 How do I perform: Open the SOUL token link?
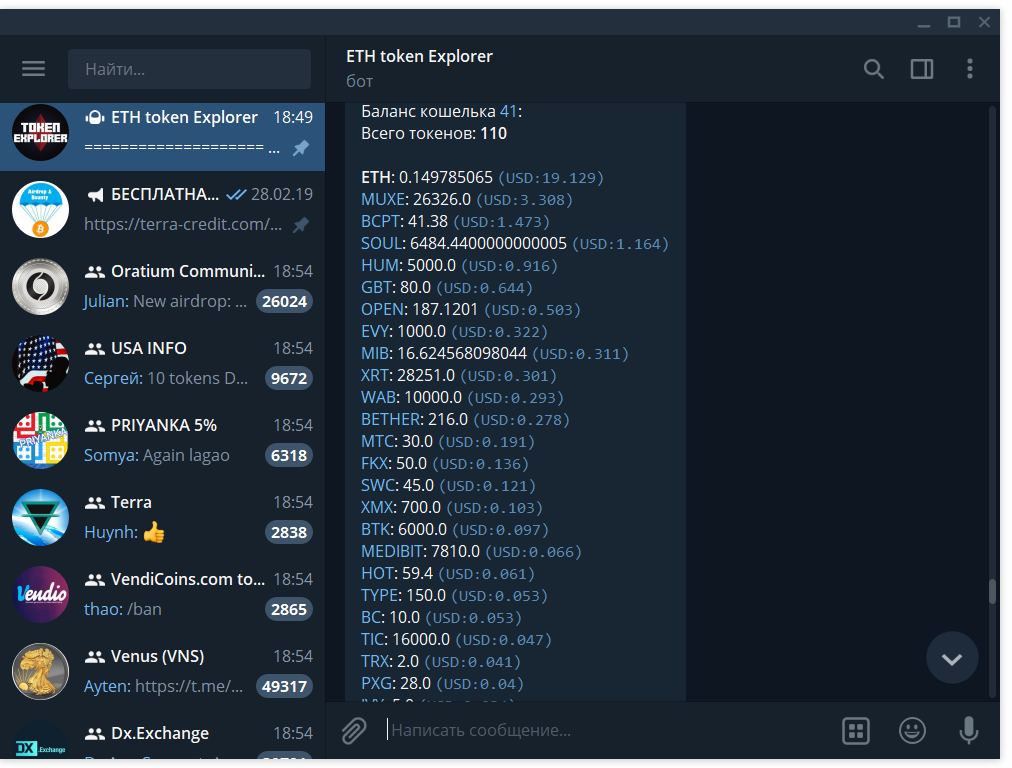coord(382,243)
